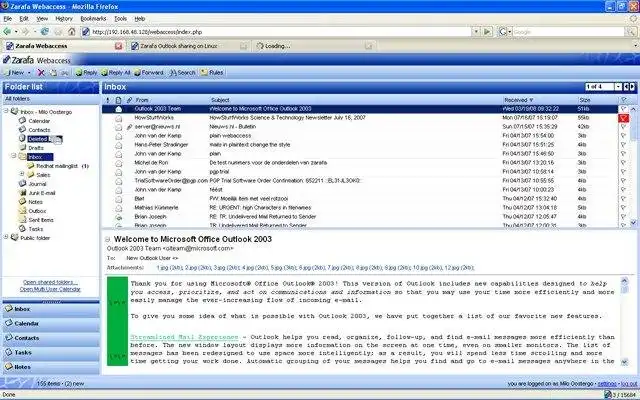The width and height of the screenshot is (640, 400).
Task: Open the Tasks folder in folder tree
Action: (36, 229)
